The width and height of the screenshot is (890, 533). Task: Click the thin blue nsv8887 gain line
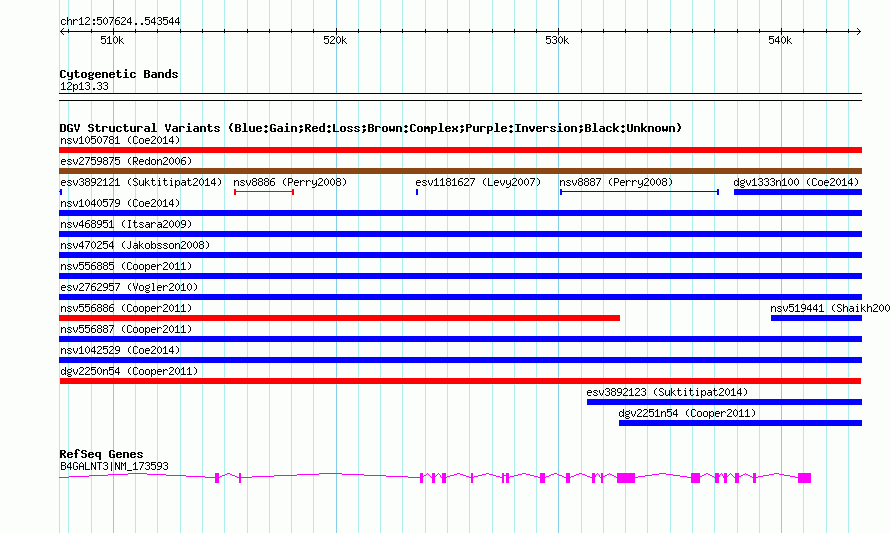[x=639, y=192]
